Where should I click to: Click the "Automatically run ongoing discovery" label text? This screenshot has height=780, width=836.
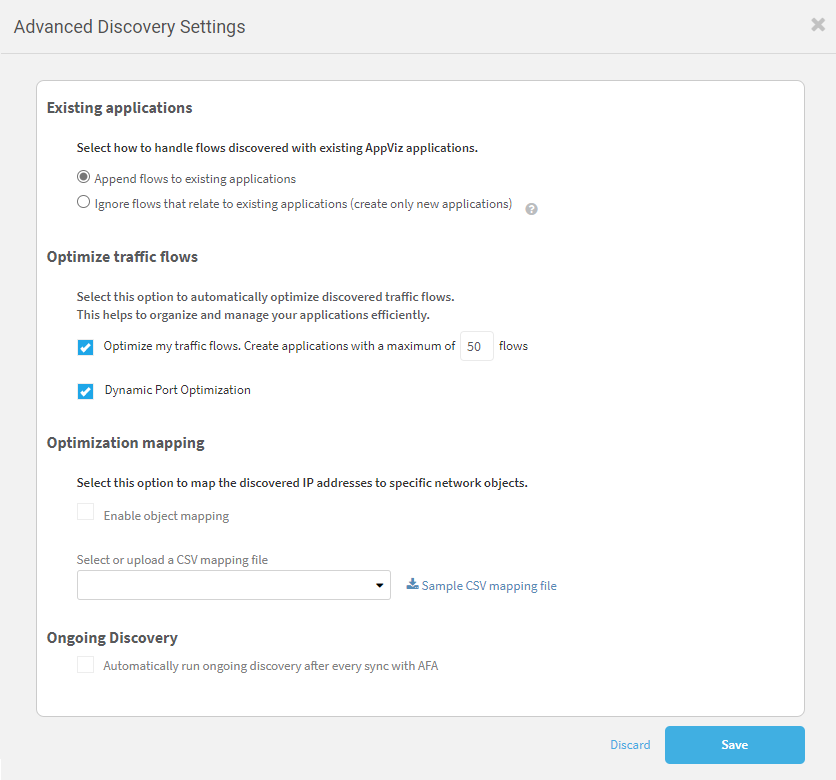pos(270,666)
